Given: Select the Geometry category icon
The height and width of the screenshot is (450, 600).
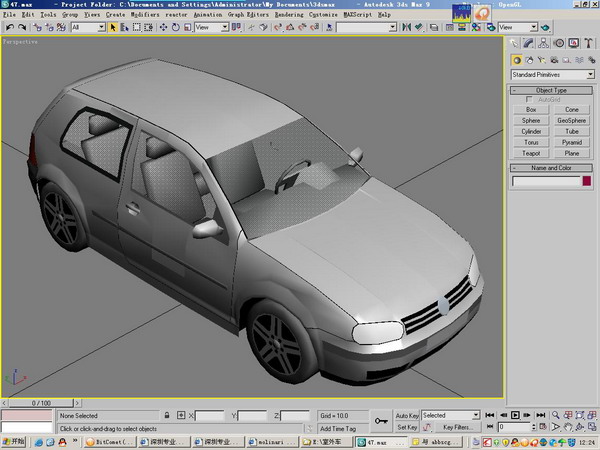Looking at the screenshot, I should pyautogui.click(x=516, y=59).
